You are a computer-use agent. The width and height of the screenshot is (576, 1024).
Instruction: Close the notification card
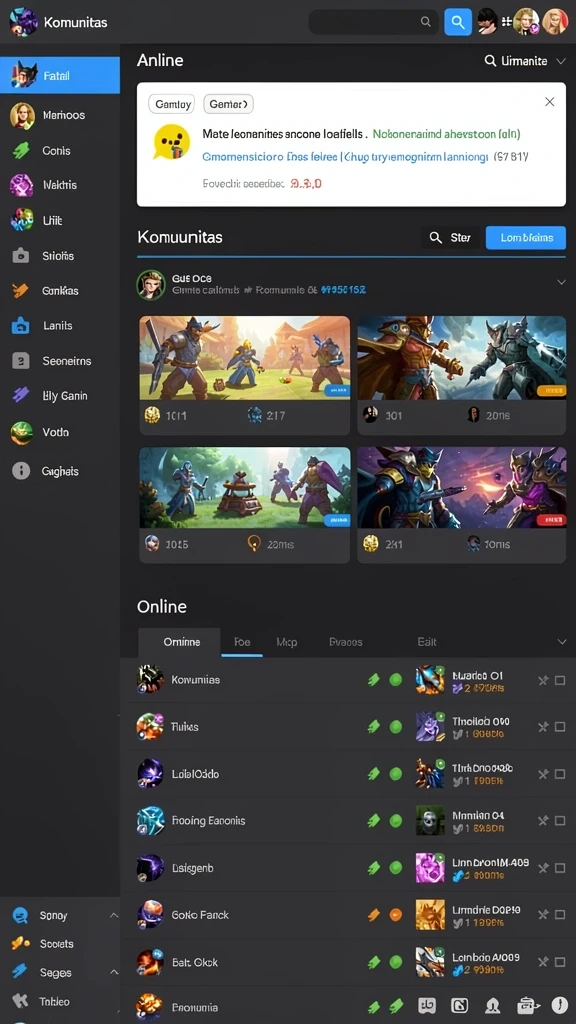tap(550, 102)
